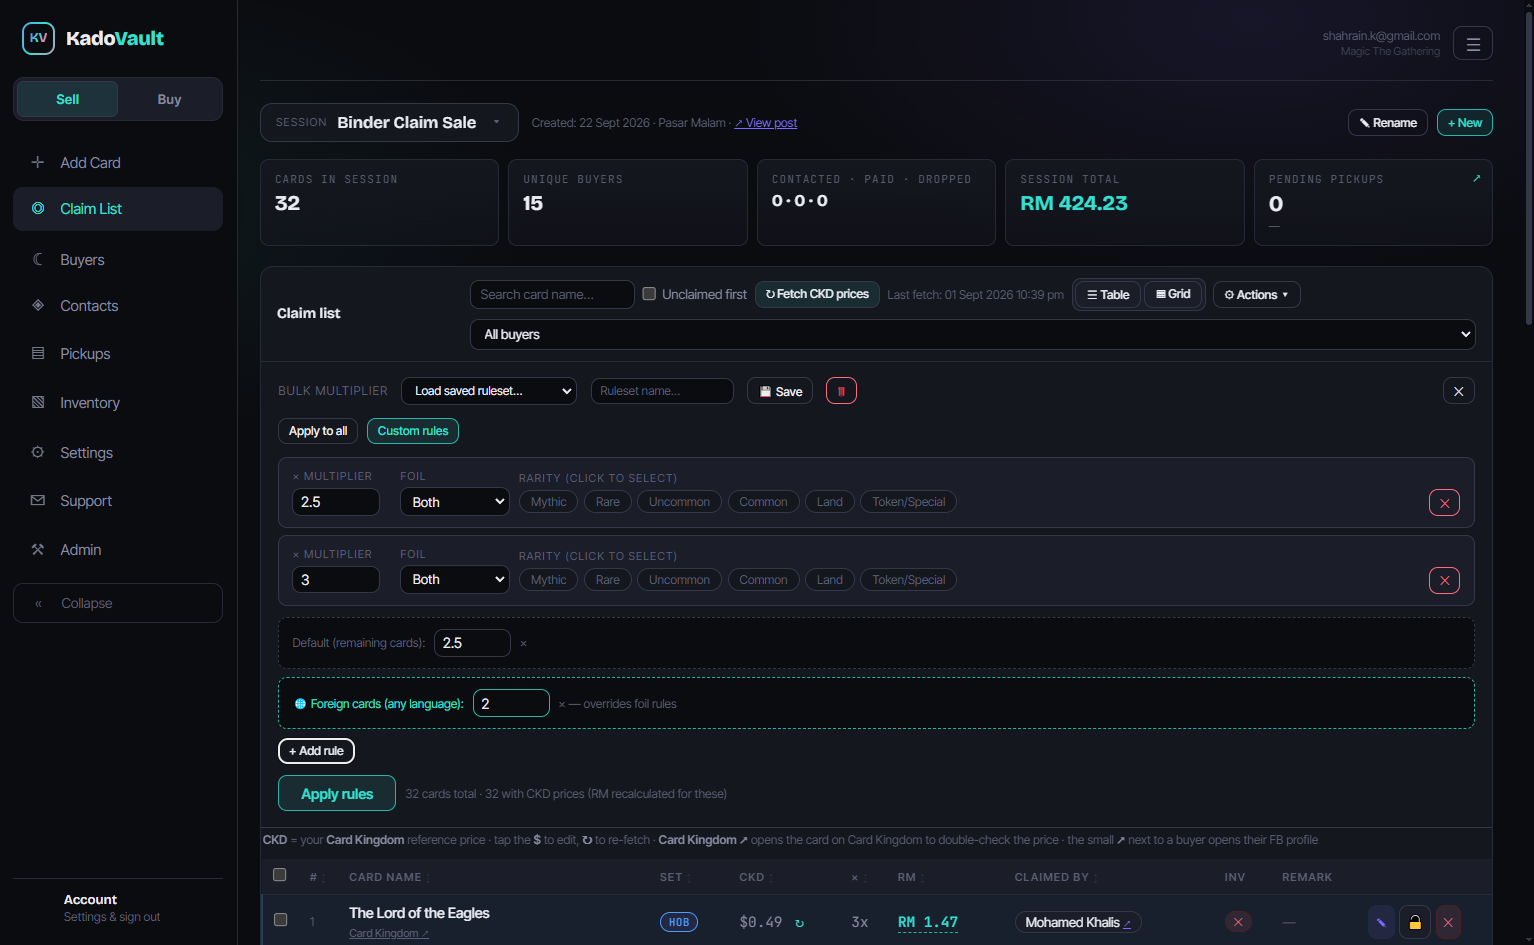
Task: Switch to Buy mode
Action: point(169,99)
